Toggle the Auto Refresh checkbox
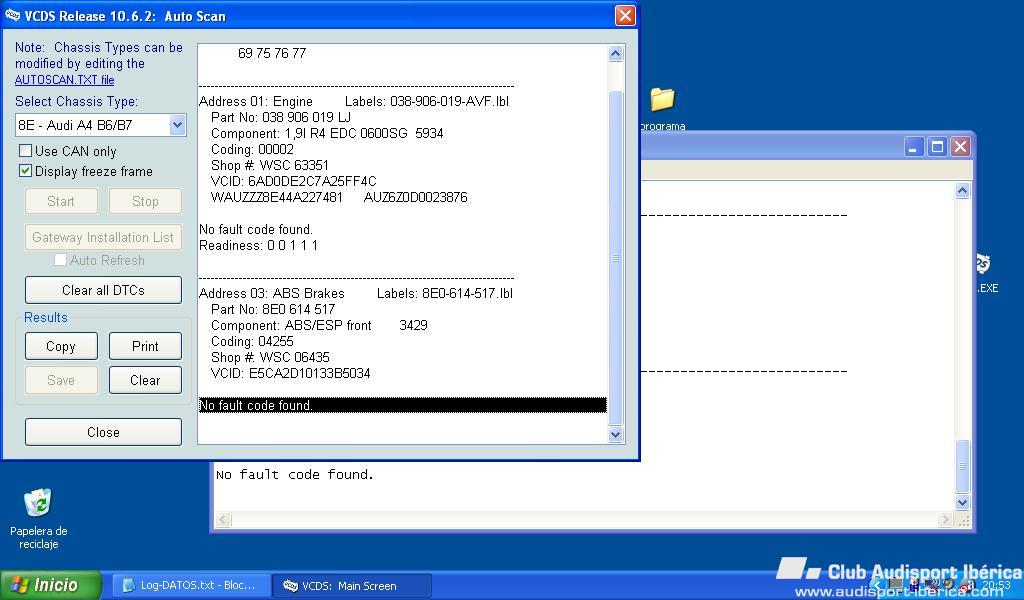1024x600 pixels. 60,260
